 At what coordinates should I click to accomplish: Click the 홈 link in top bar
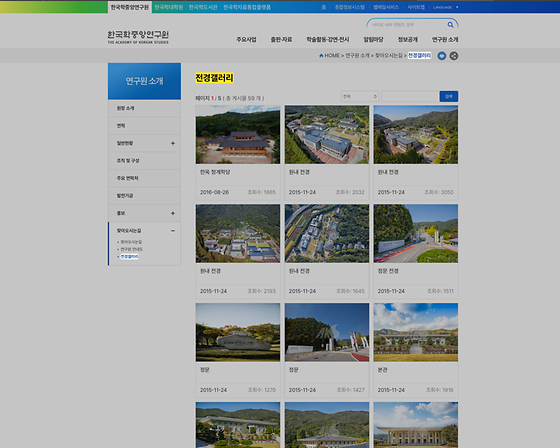point(324,7)
